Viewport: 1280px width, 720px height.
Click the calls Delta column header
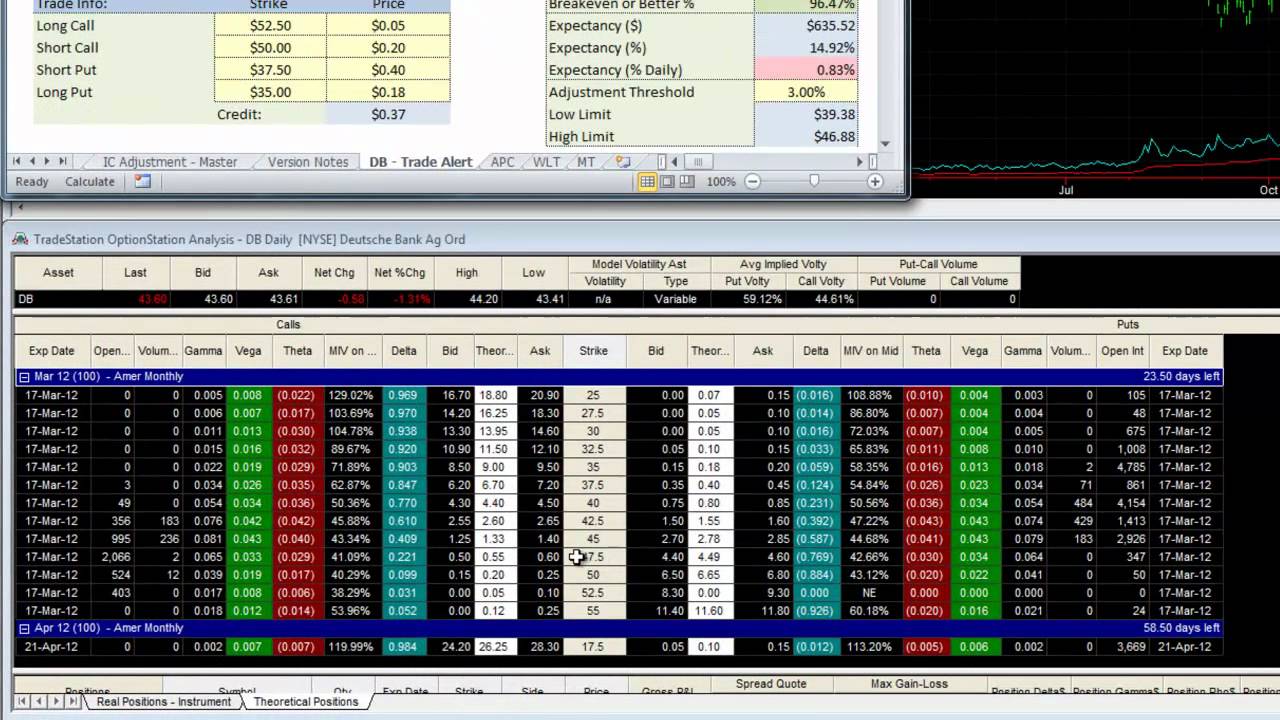(x=404, y=351)
